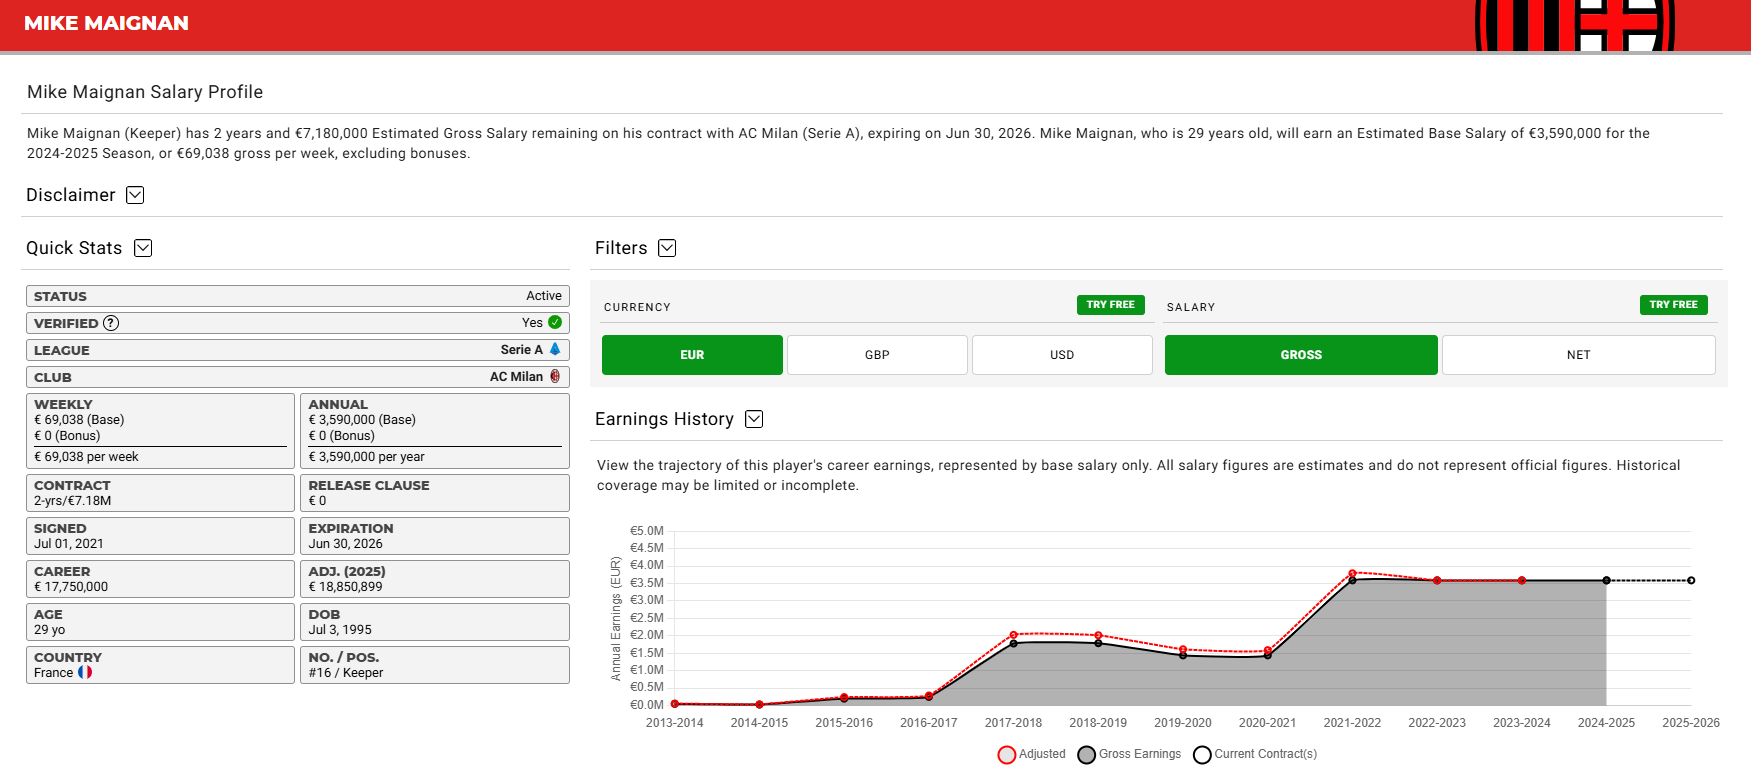Collapse the Quick Stats section
Image resolution: width=1751 pixels, height=784 pixels.
(143, 248)
